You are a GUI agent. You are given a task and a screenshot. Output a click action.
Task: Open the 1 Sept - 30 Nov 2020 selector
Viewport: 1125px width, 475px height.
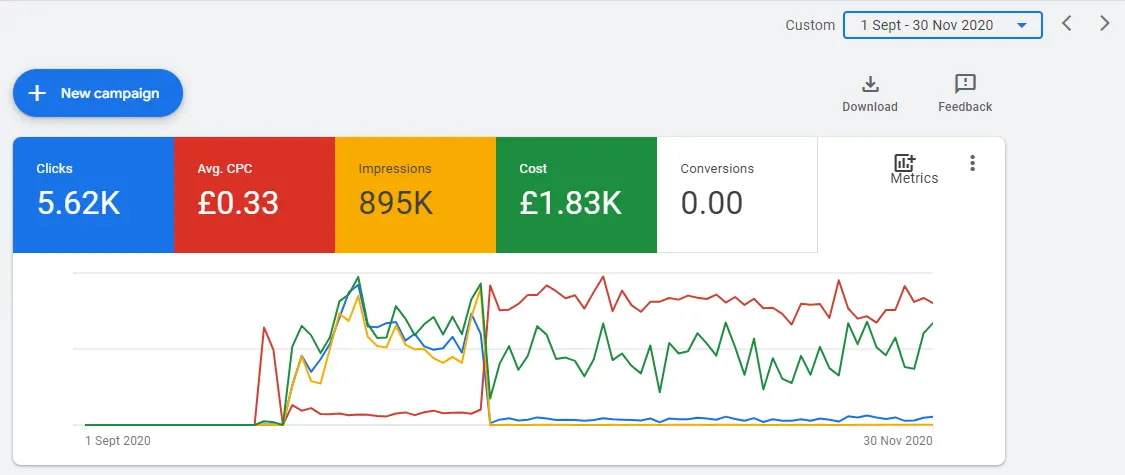(943, 25)
